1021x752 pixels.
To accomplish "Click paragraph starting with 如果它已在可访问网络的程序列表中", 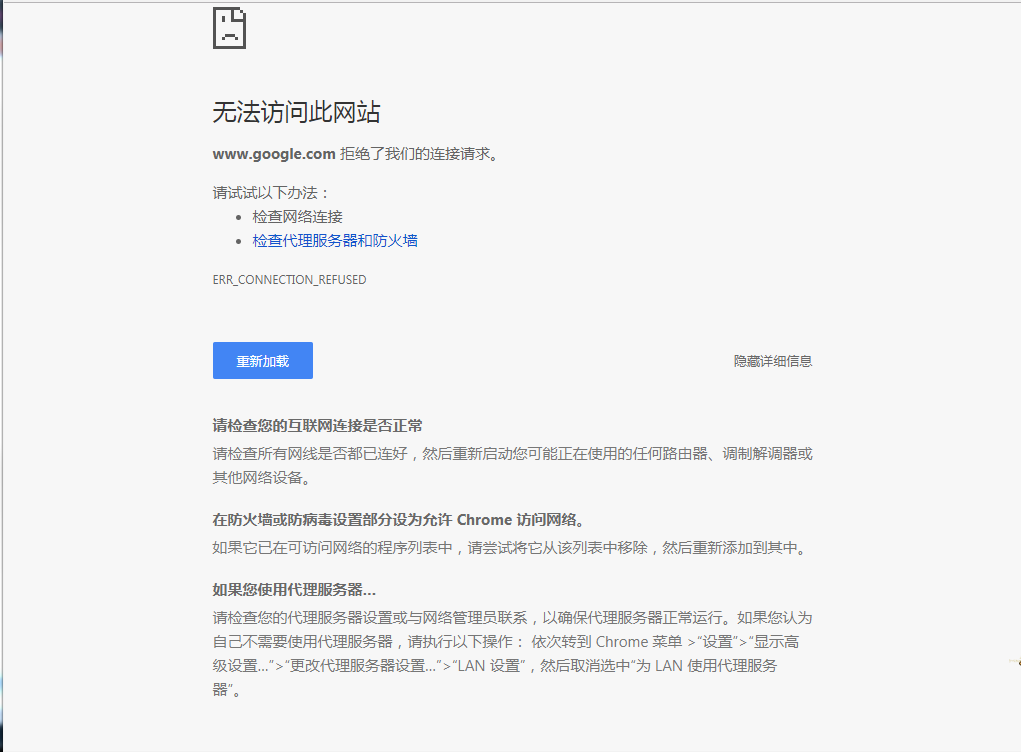I will [x=512, y=548].
